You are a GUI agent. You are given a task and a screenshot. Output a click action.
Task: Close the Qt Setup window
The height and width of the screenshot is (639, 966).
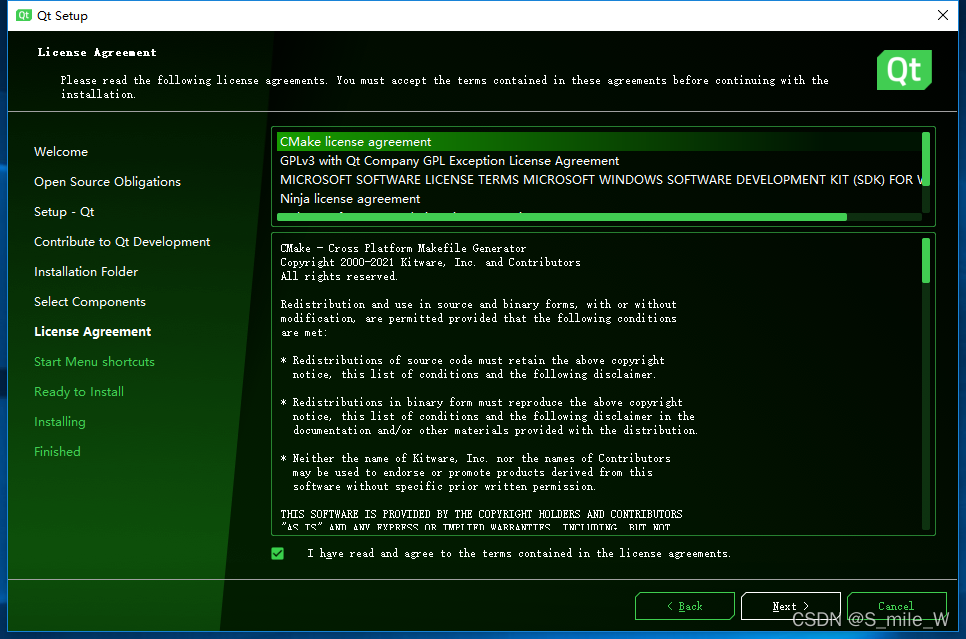click(x=943, y=15)
